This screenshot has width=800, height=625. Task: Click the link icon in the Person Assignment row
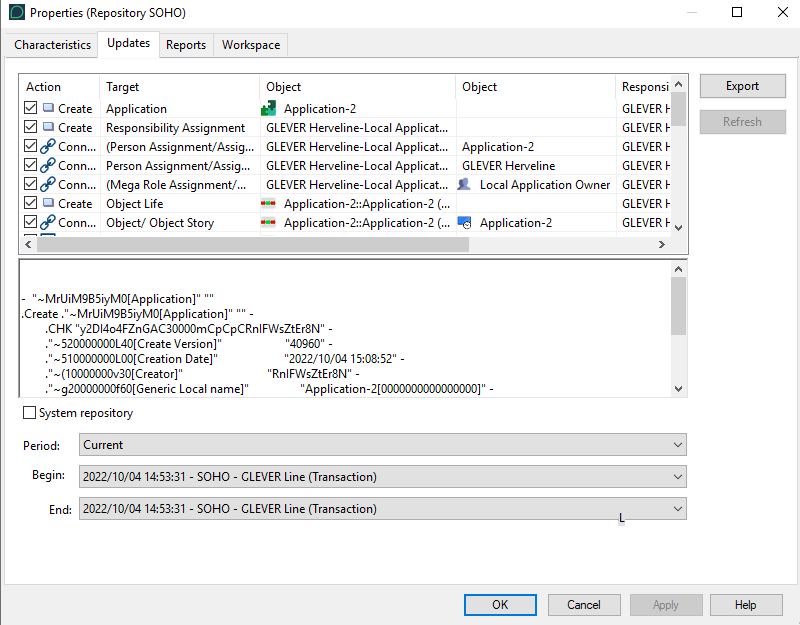click(x=47, y=166)
